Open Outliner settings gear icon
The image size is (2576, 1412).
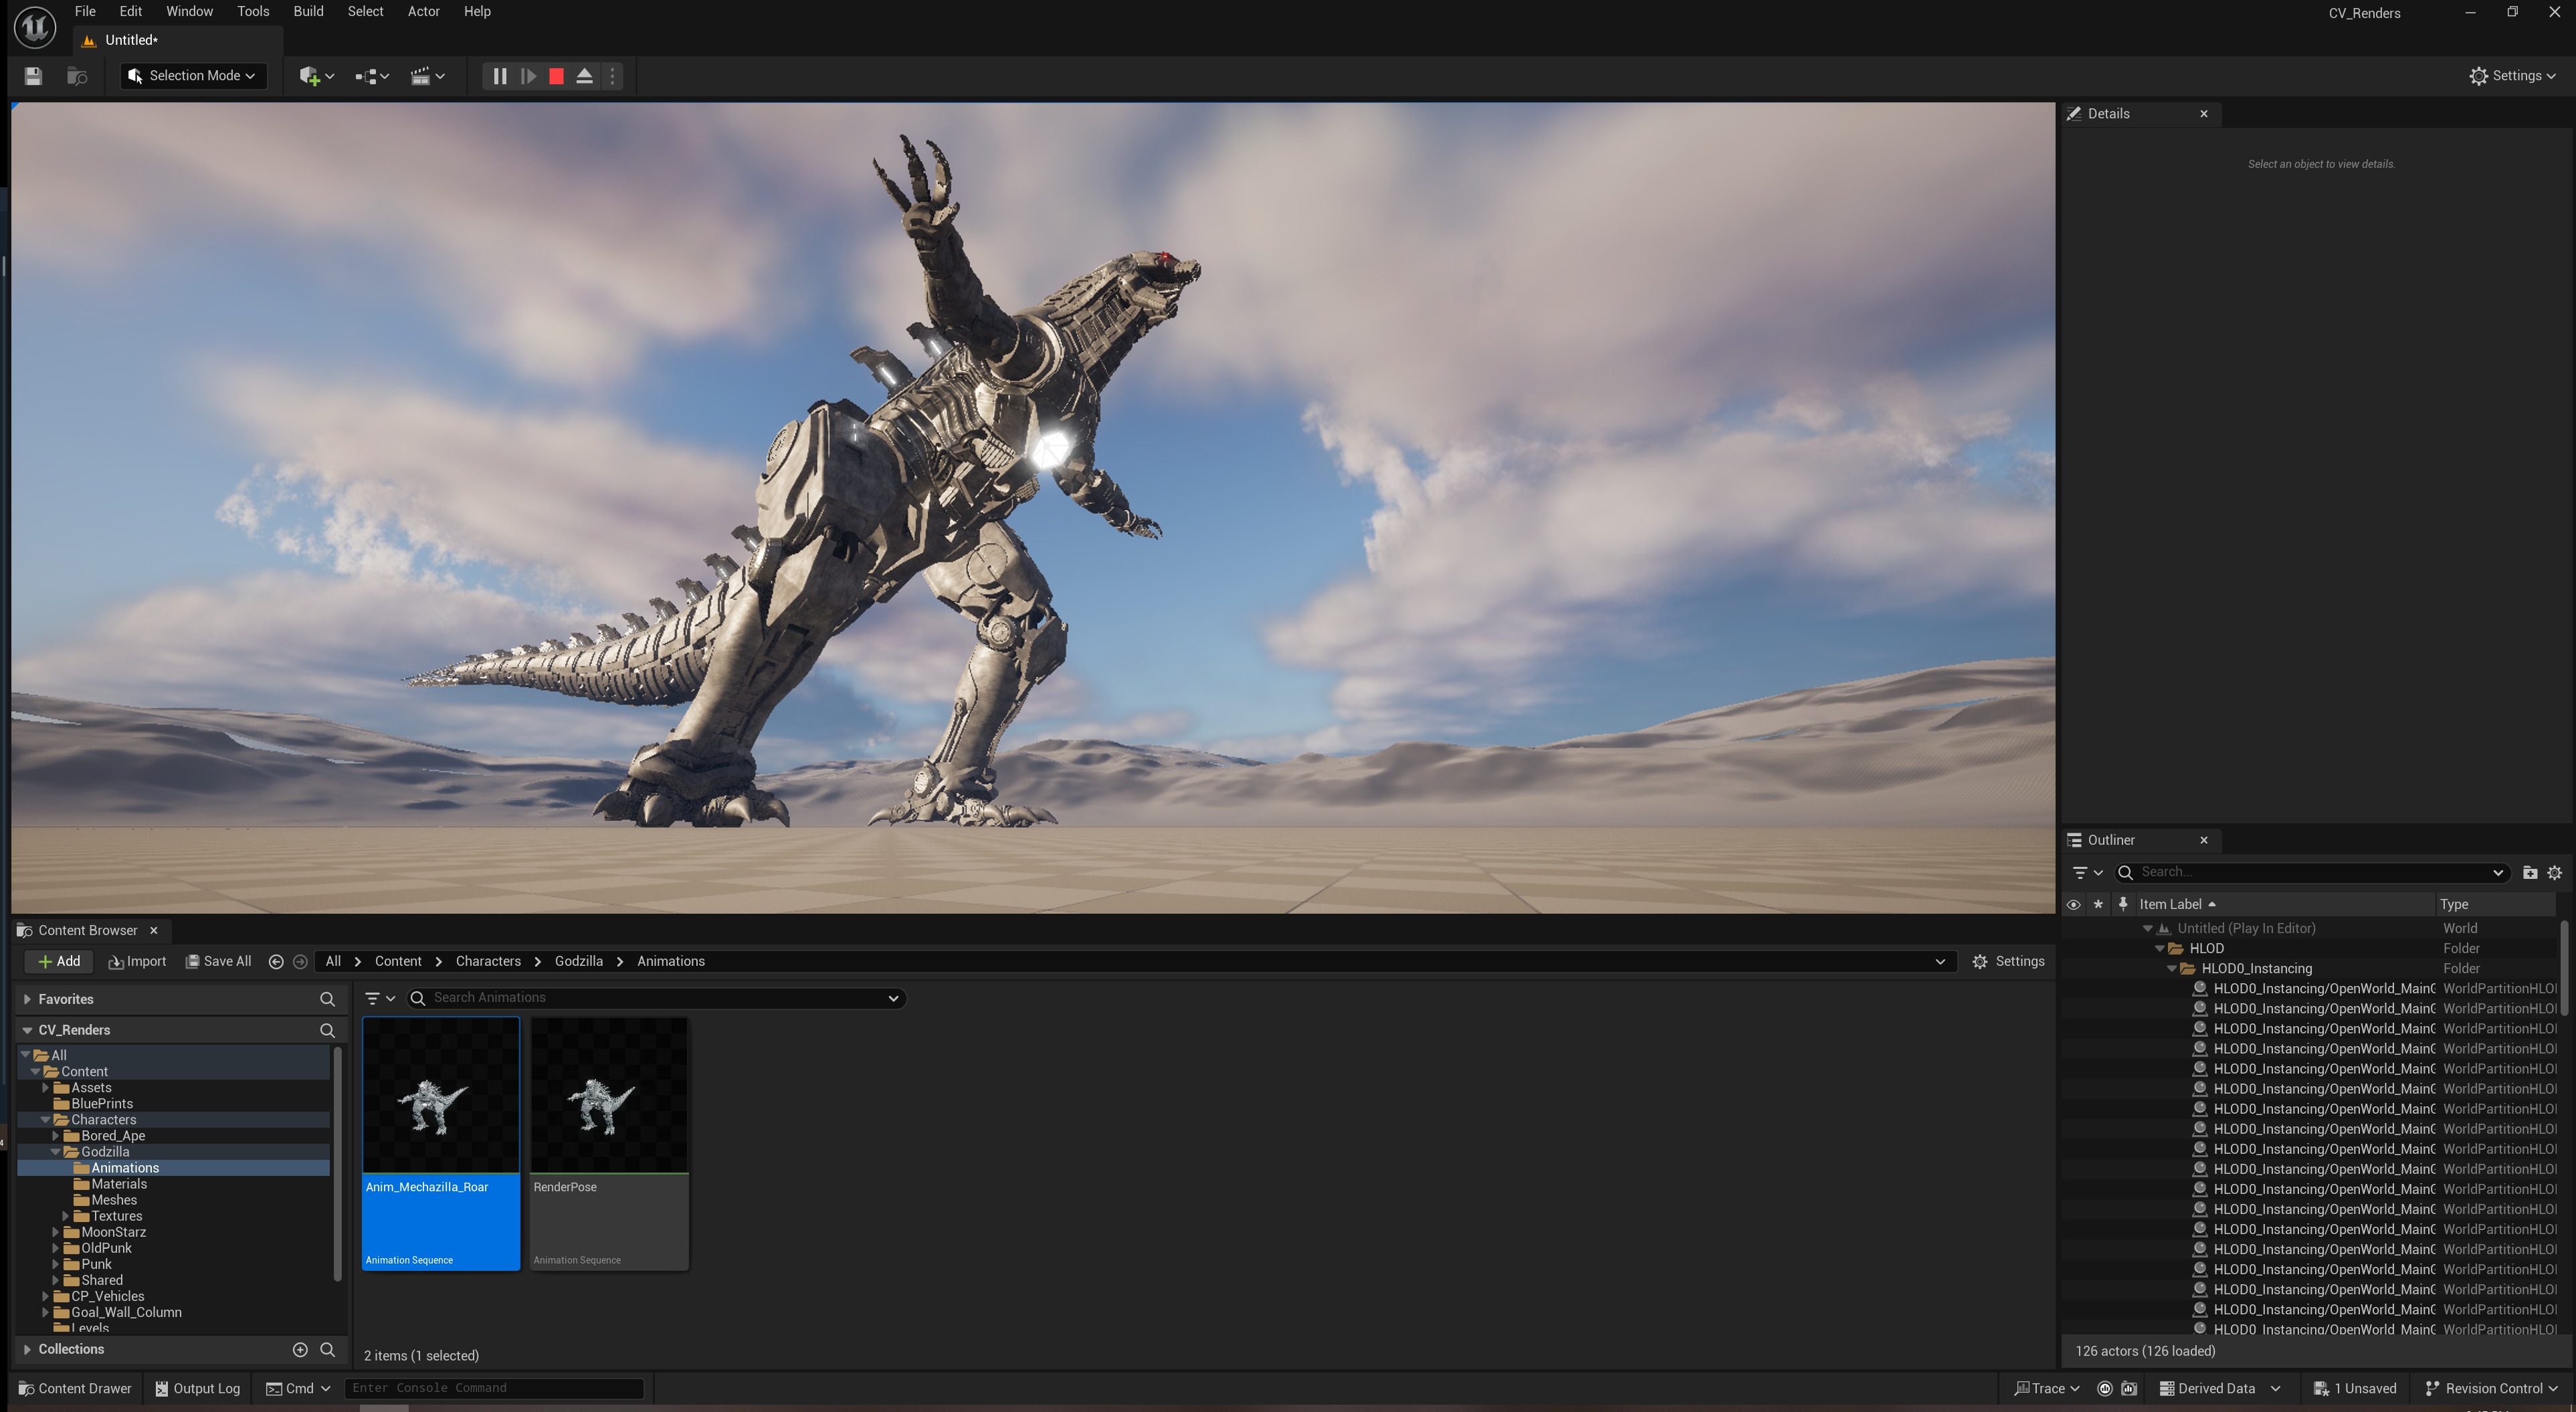tap(2555, 873)
